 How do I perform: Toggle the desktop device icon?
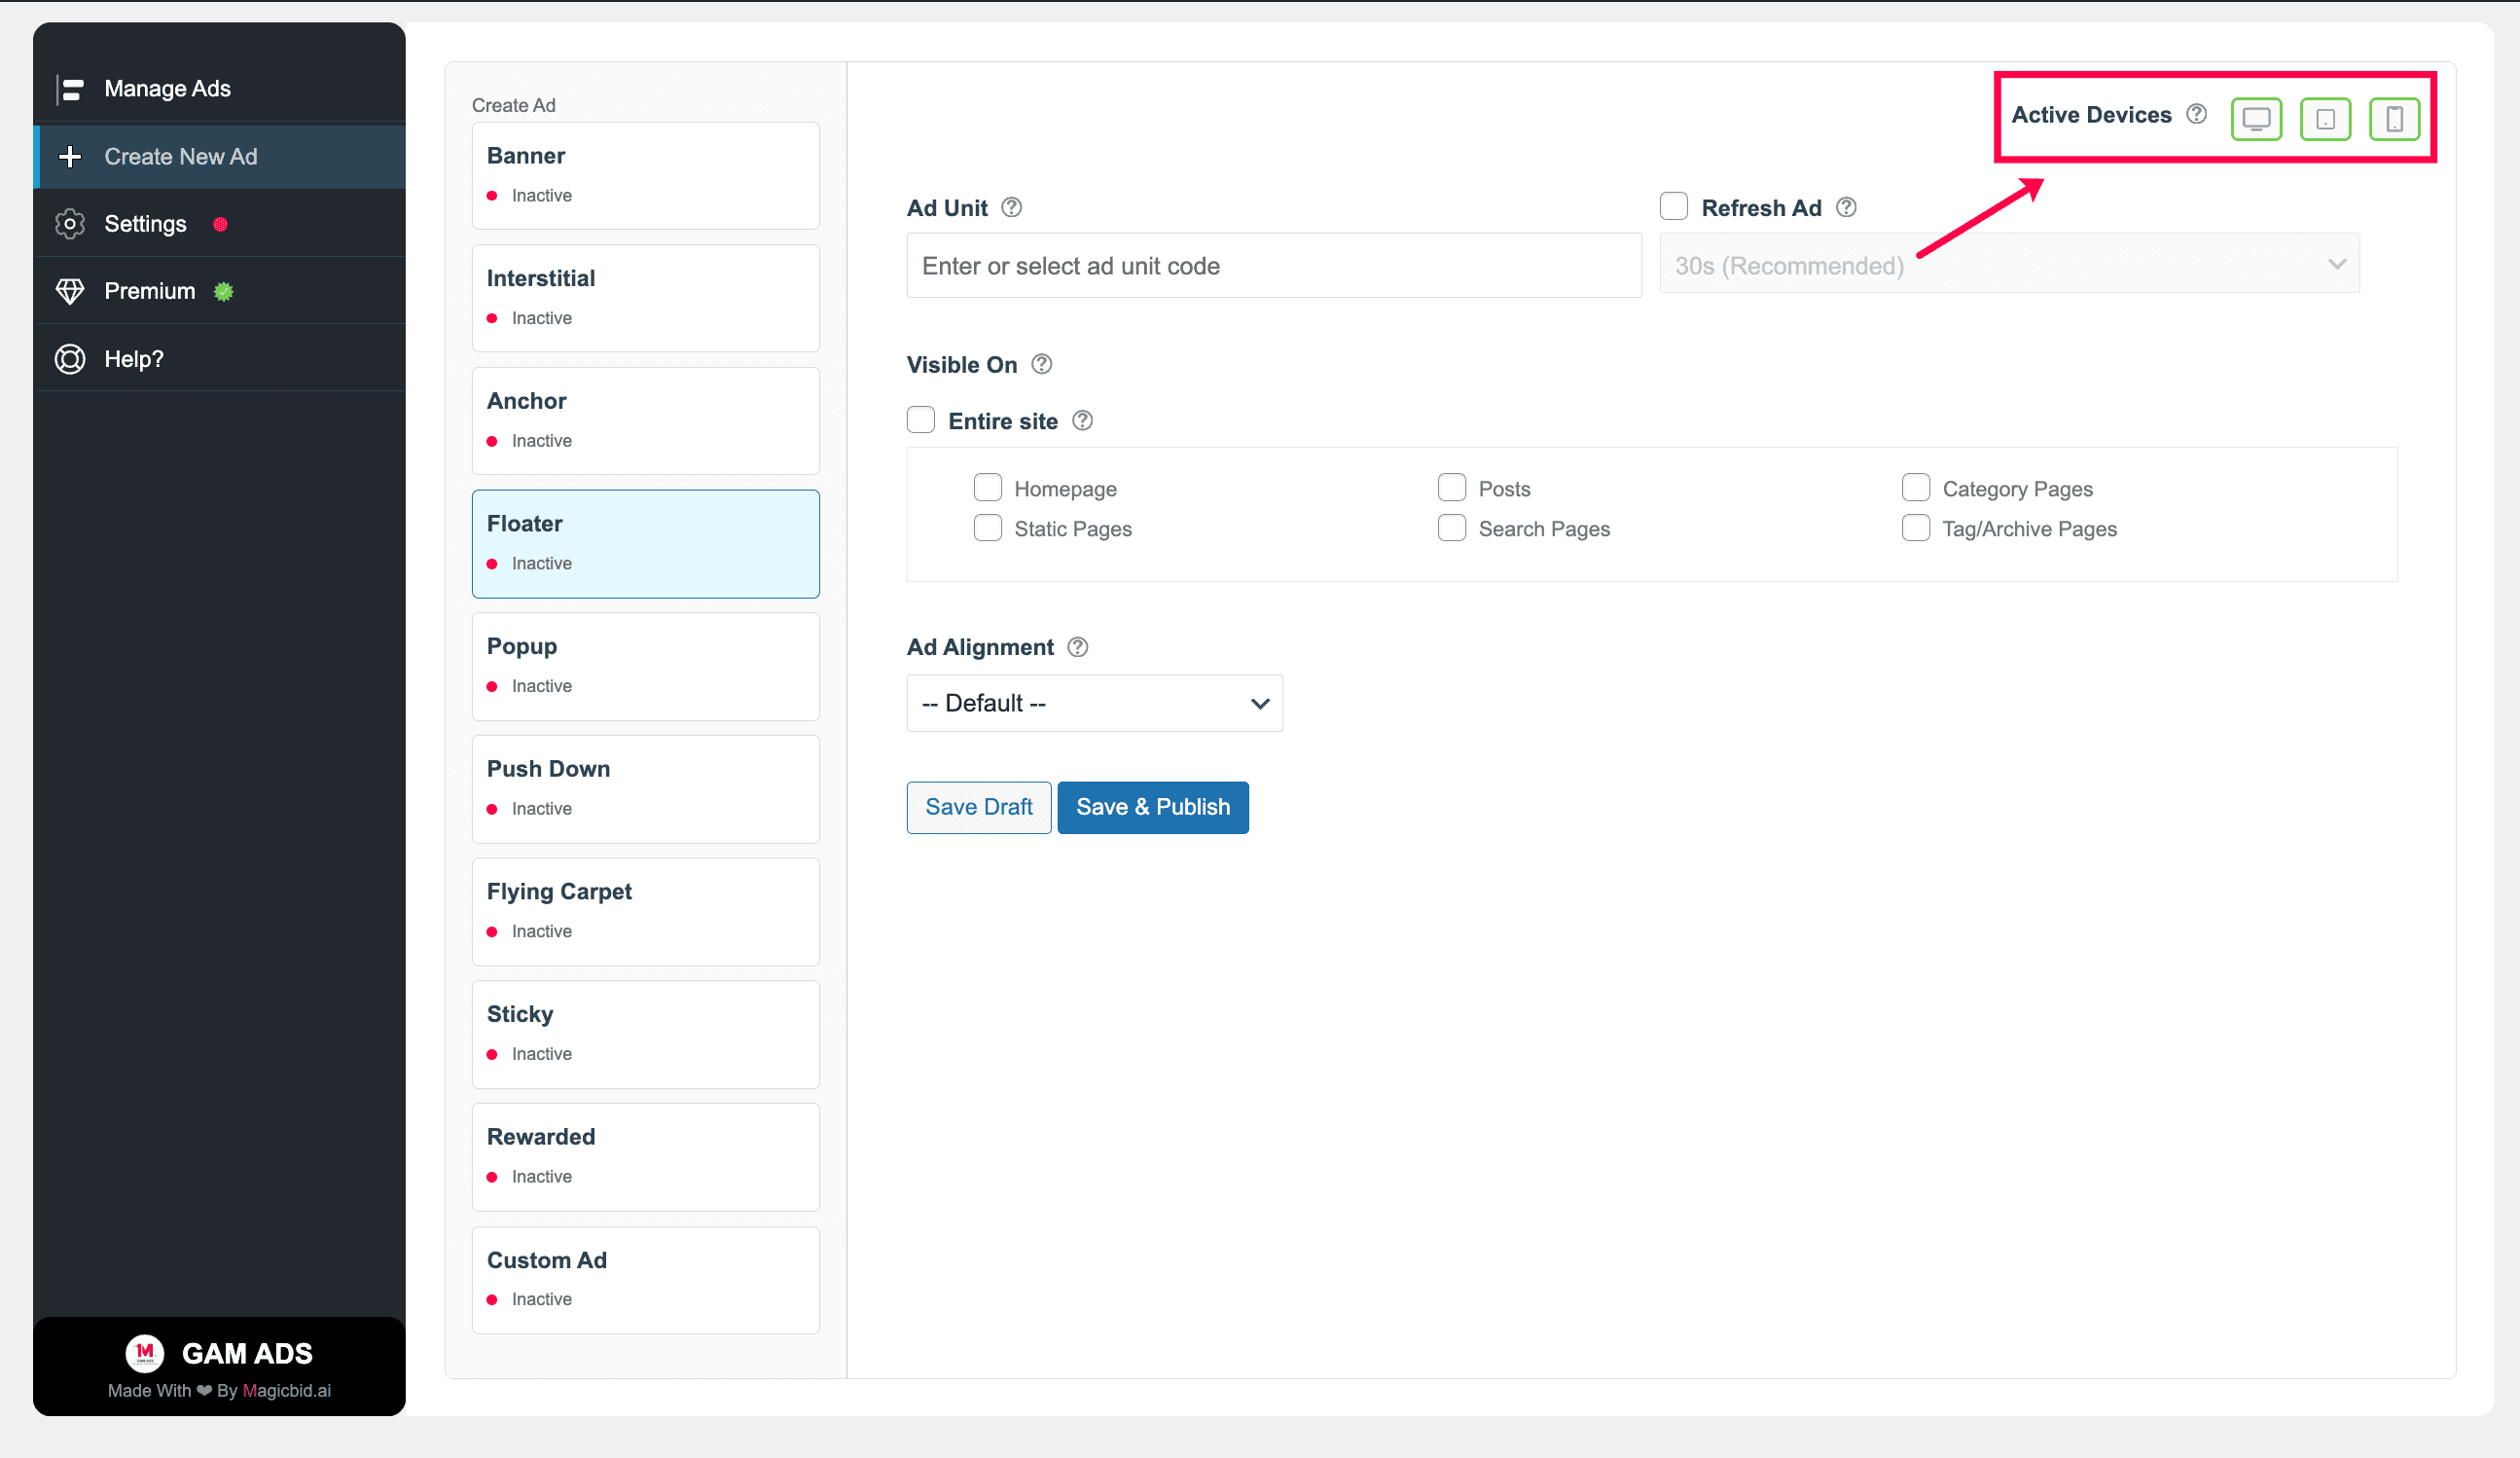click(x=2255, y=119)
